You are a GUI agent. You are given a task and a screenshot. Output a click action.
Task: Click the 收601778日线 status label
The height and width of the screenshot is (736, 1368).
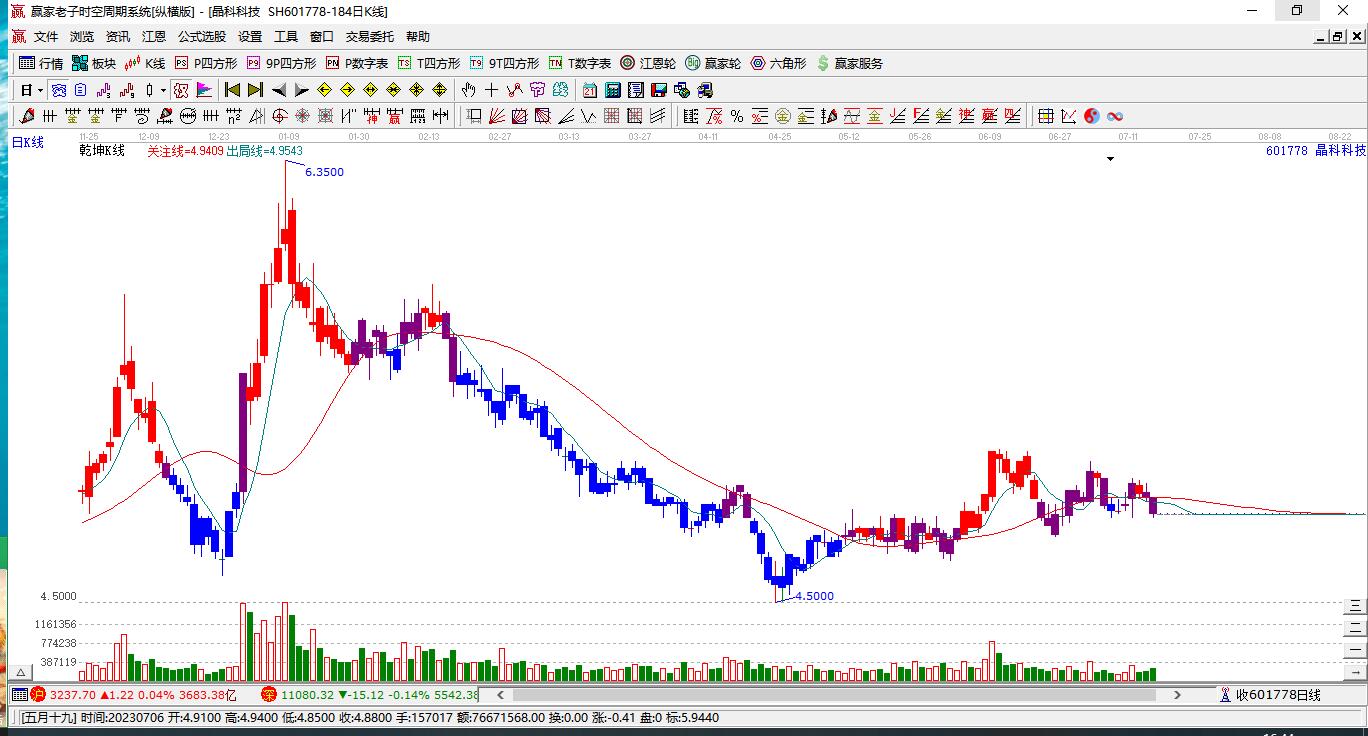click(x=1278, y=695)
